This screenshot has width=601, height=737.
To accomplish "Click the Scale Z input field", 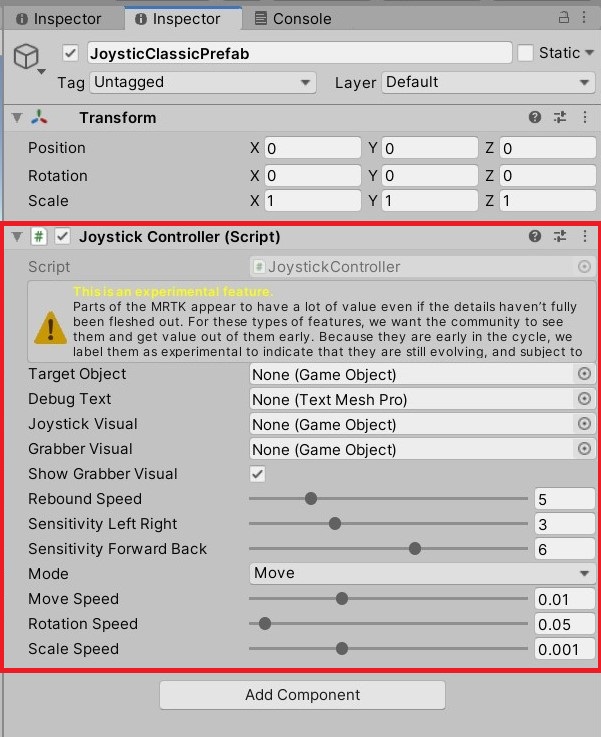I will tap(547, 201).
